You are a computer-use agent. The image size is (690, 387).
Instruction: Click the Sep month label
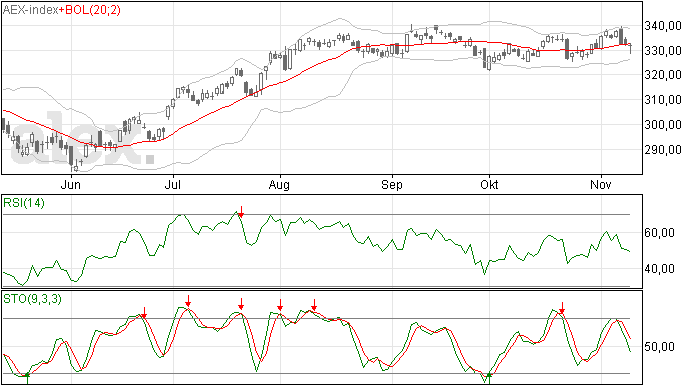[392, 184]
